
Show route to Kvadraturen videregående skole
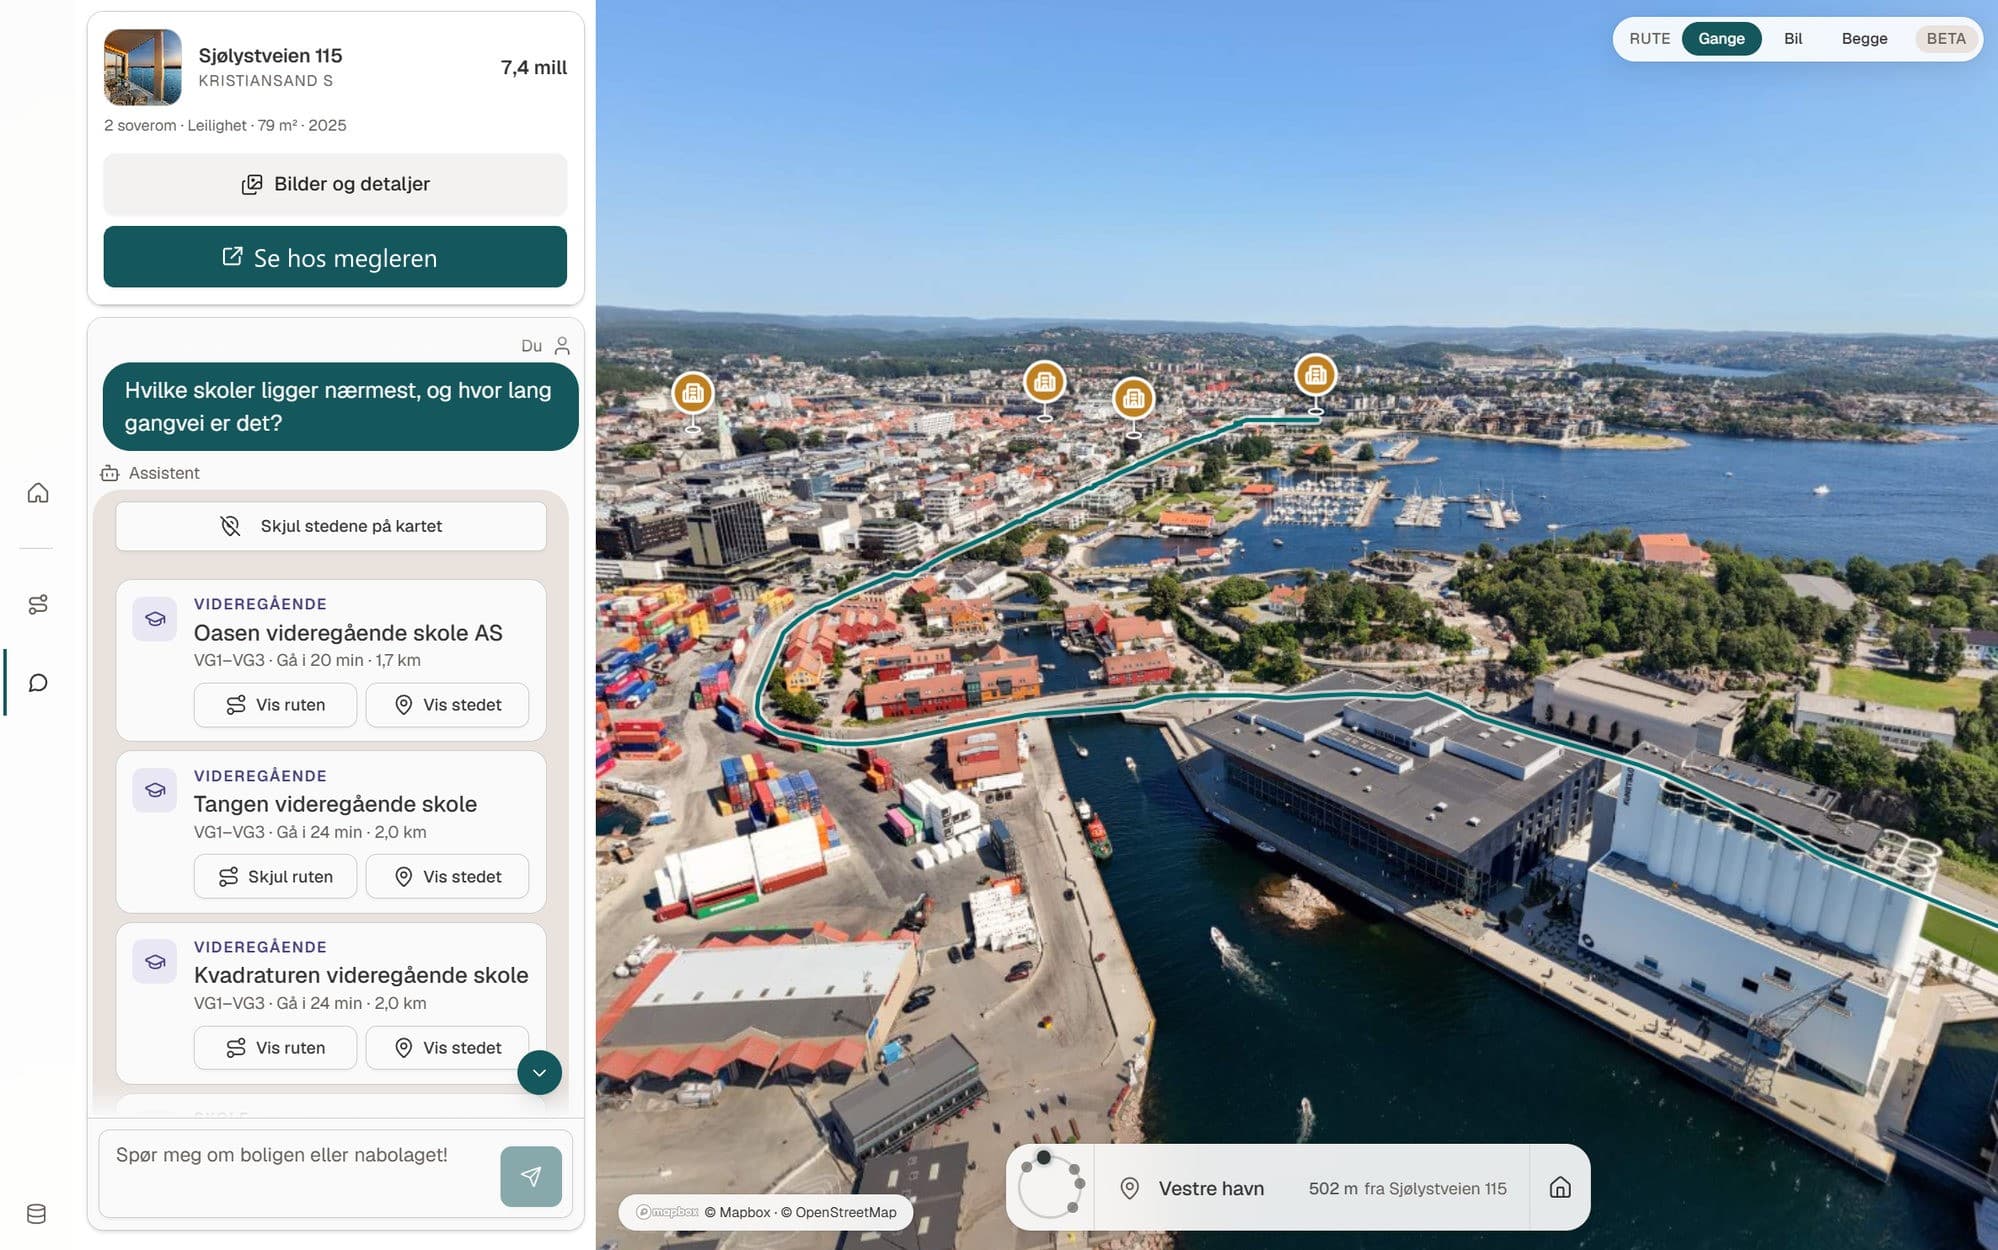pos(275,1048)
